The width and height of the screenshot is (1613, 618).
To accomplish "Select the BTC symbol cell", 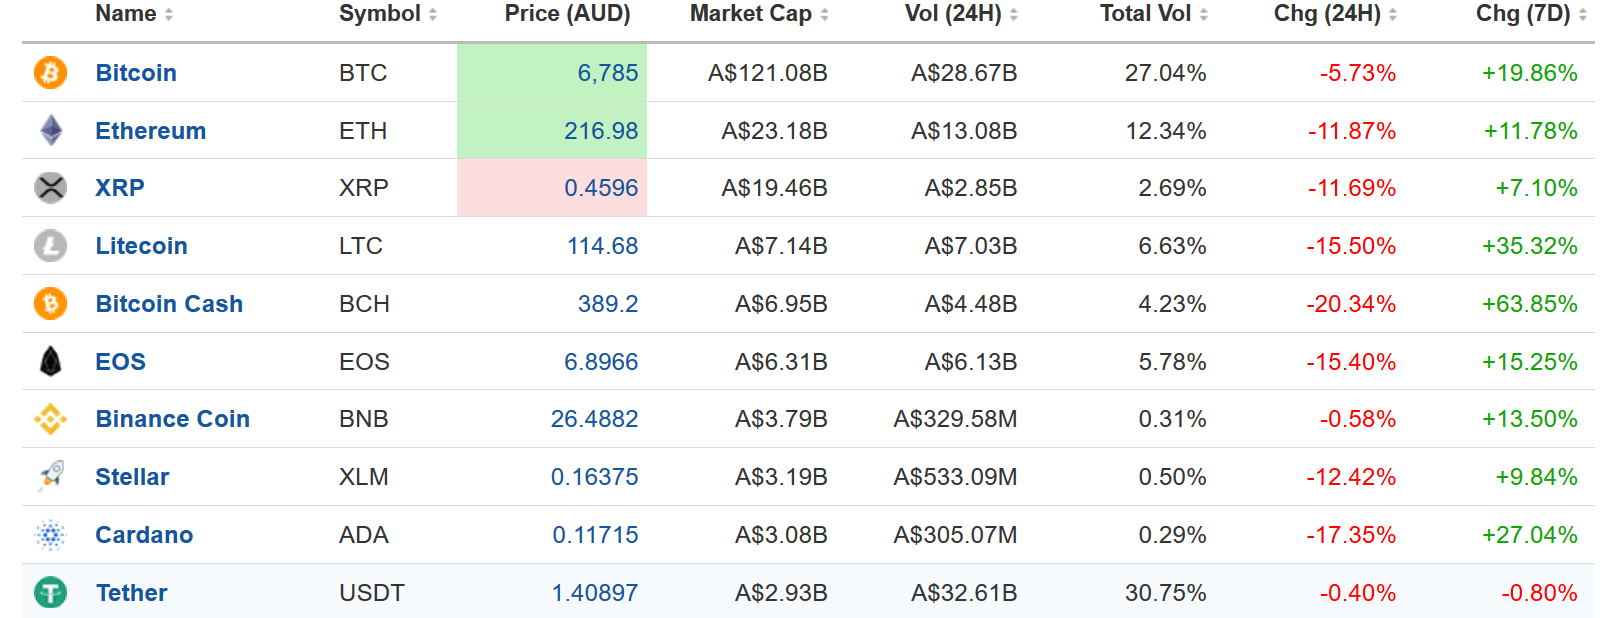I will click(x=363, y=73).
